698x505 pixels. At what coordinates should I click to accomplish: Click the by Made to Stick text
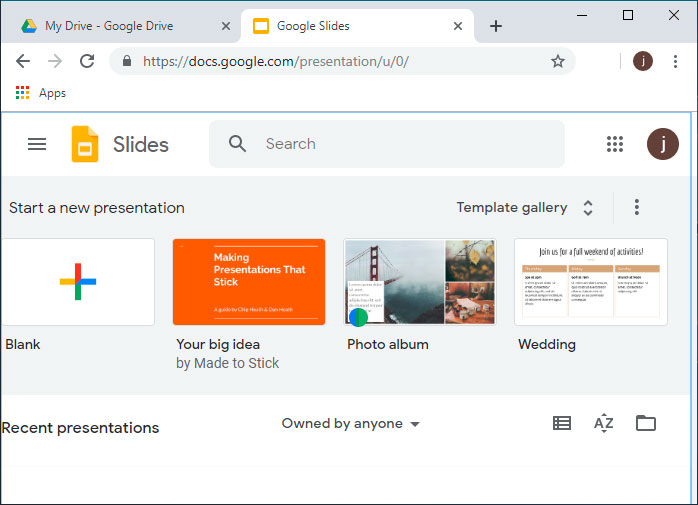227,363
